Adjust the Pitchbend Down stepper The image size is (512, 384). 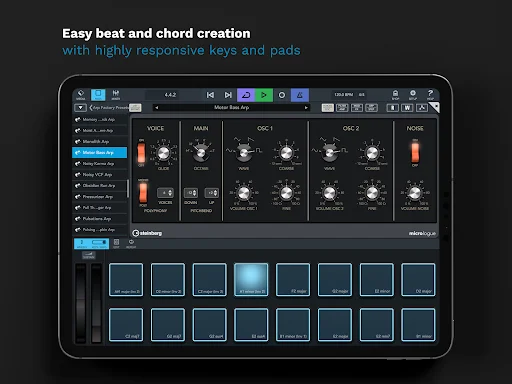[191, 193]
